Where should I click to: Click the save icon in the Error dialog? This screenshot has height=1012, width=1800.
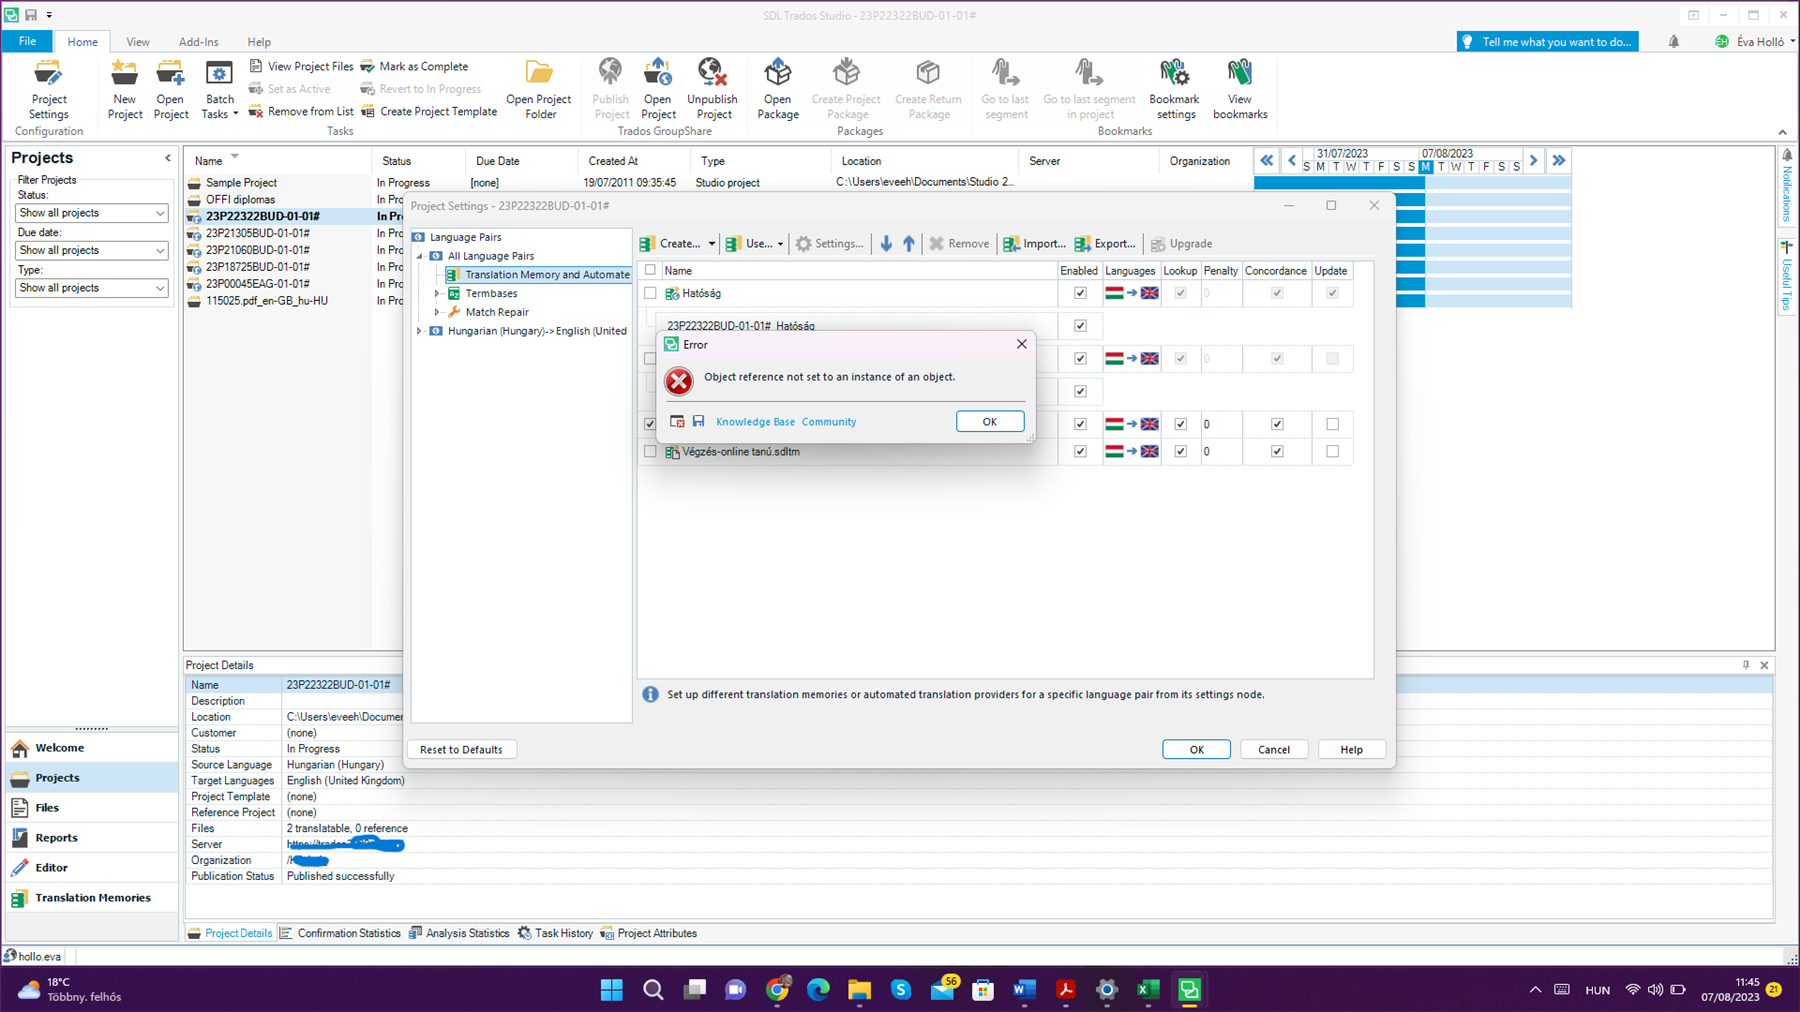[x=699, y=422]
